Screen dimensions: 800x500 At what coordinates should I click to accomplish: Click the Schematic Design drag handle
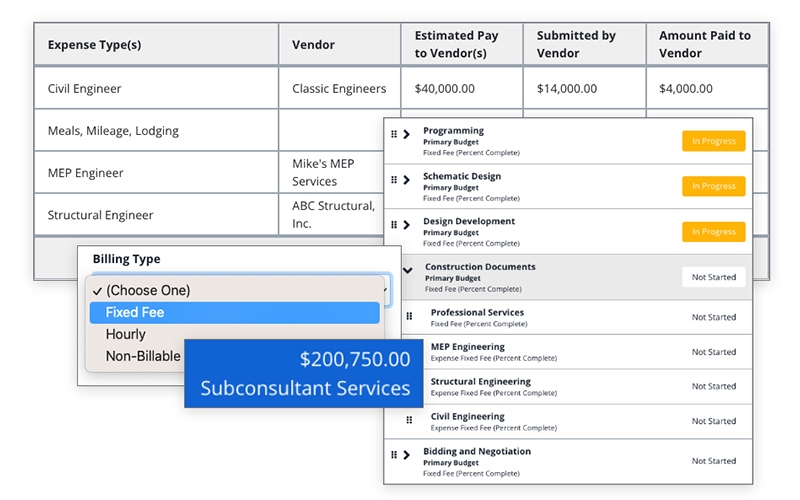tap(394, 180)
